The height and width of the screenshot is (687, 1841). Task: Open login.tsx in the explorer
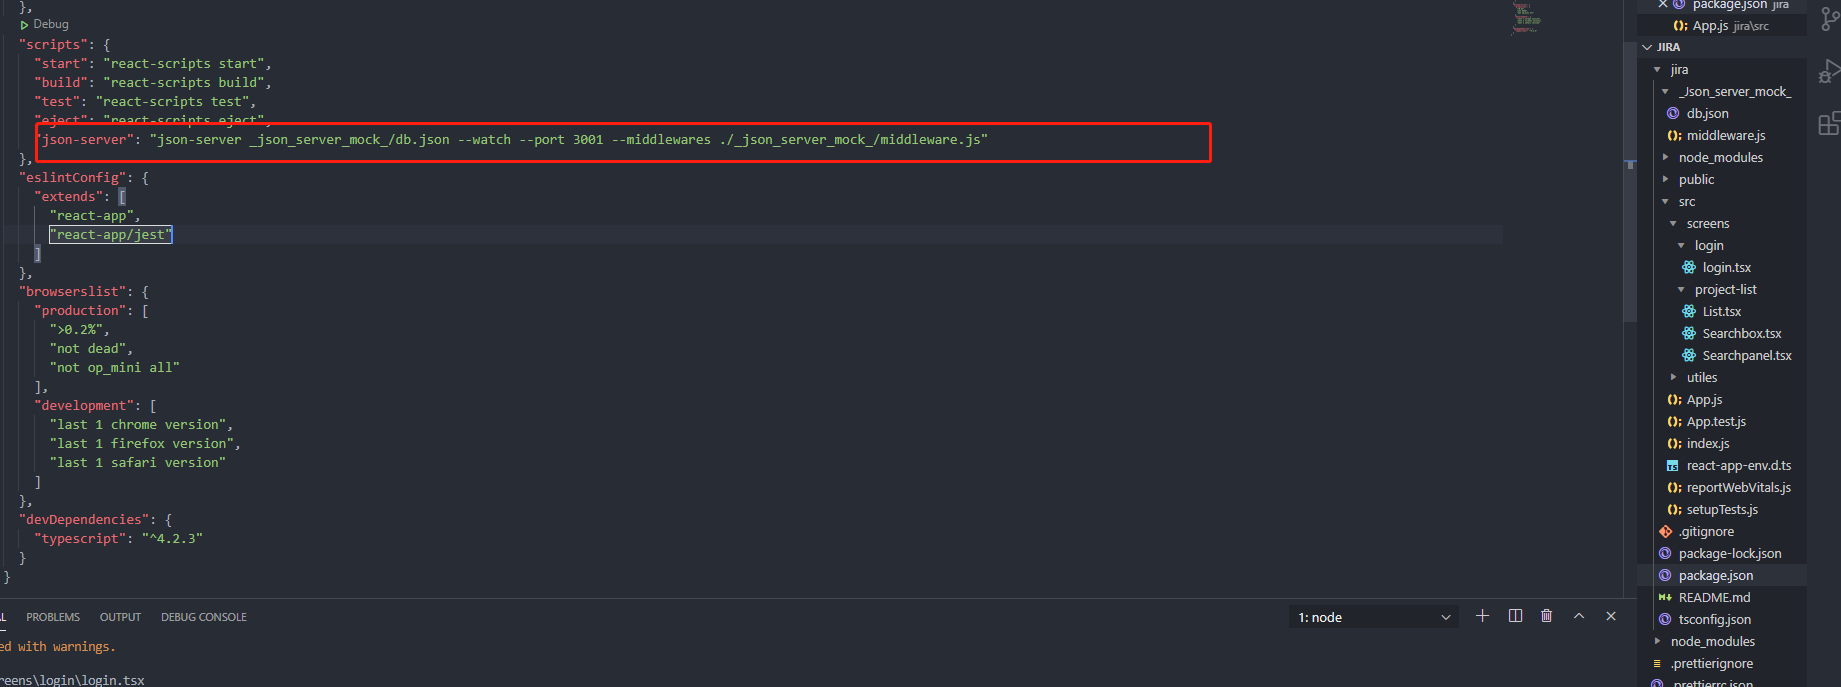(x=1726, y=268)
